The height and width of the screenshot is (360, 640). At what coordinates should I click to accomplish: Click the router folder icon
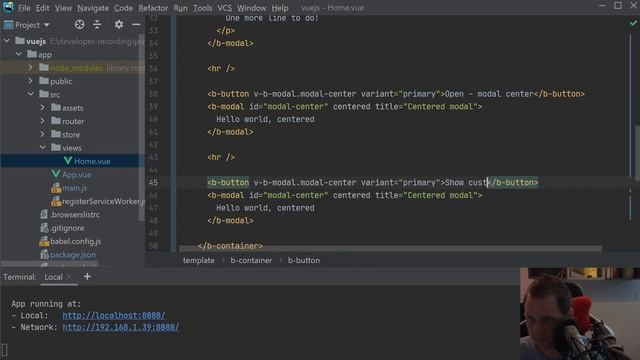56,121
